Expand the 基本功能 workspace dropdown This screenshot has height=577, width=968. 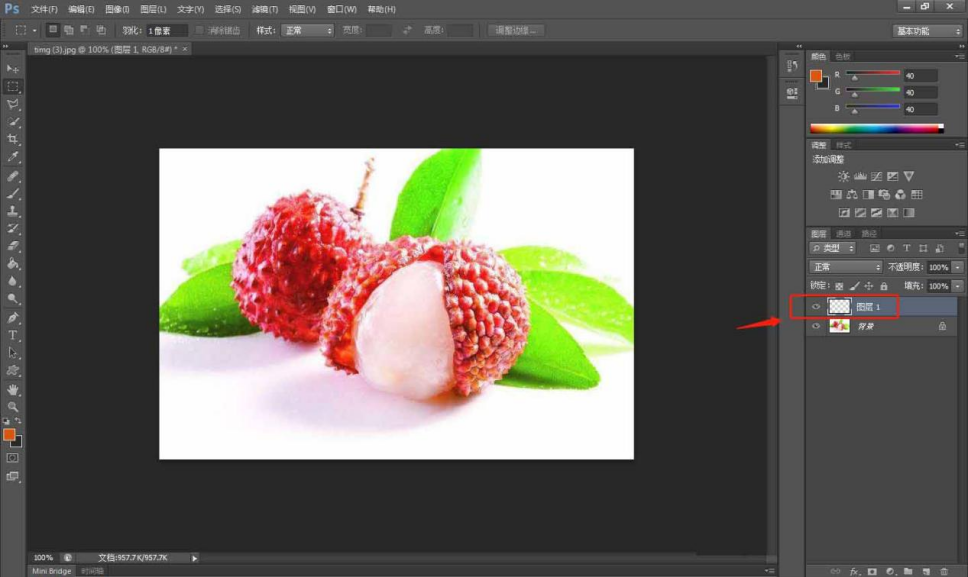click(x=927, y=31)
